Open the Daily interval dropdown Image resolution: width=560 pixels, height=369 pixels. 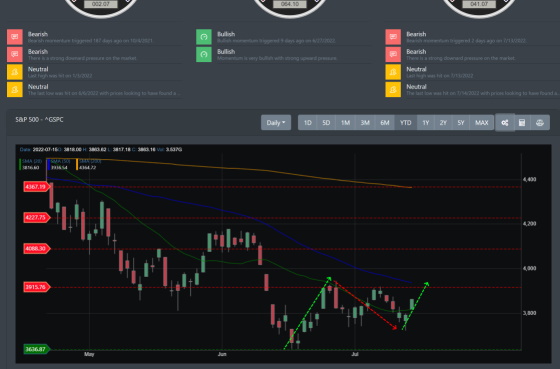pyautogui.click(x=276, y=123)
